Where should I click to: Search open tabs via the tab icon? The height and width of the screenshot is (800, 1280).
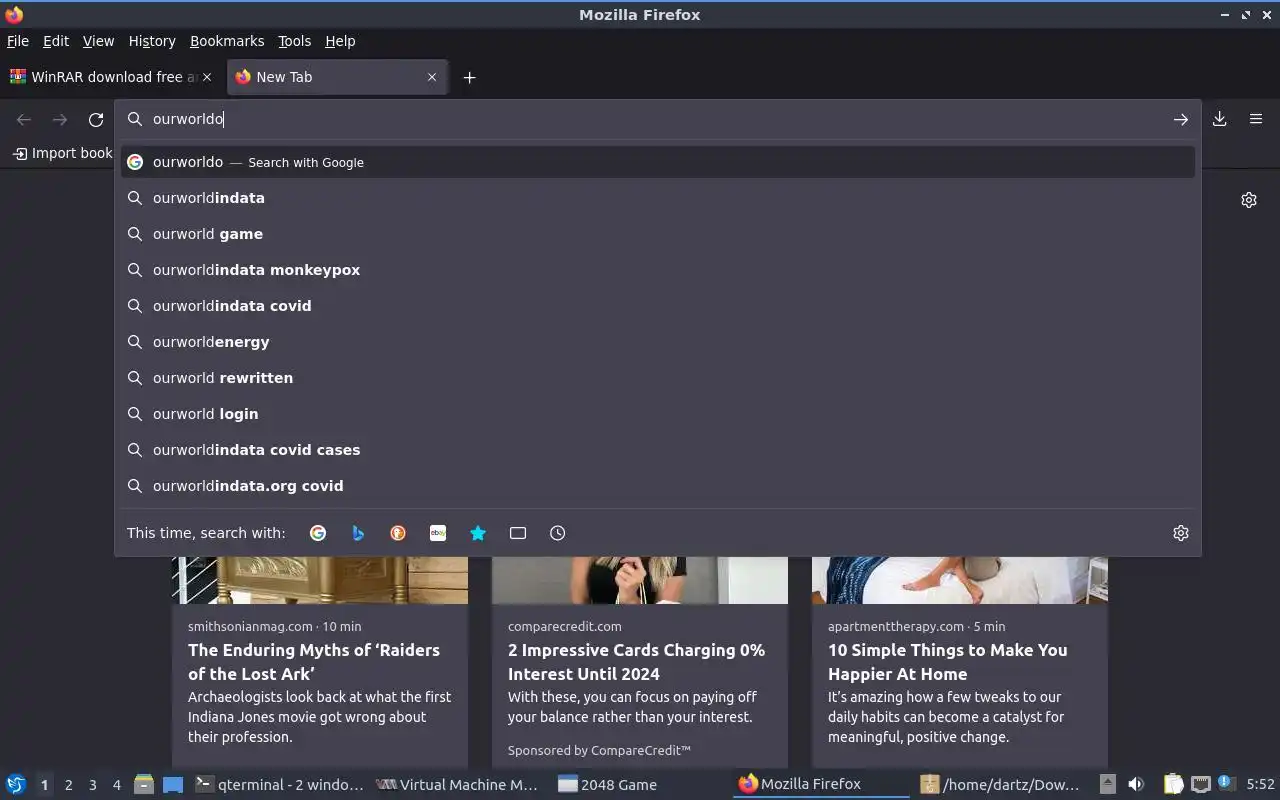518,533
